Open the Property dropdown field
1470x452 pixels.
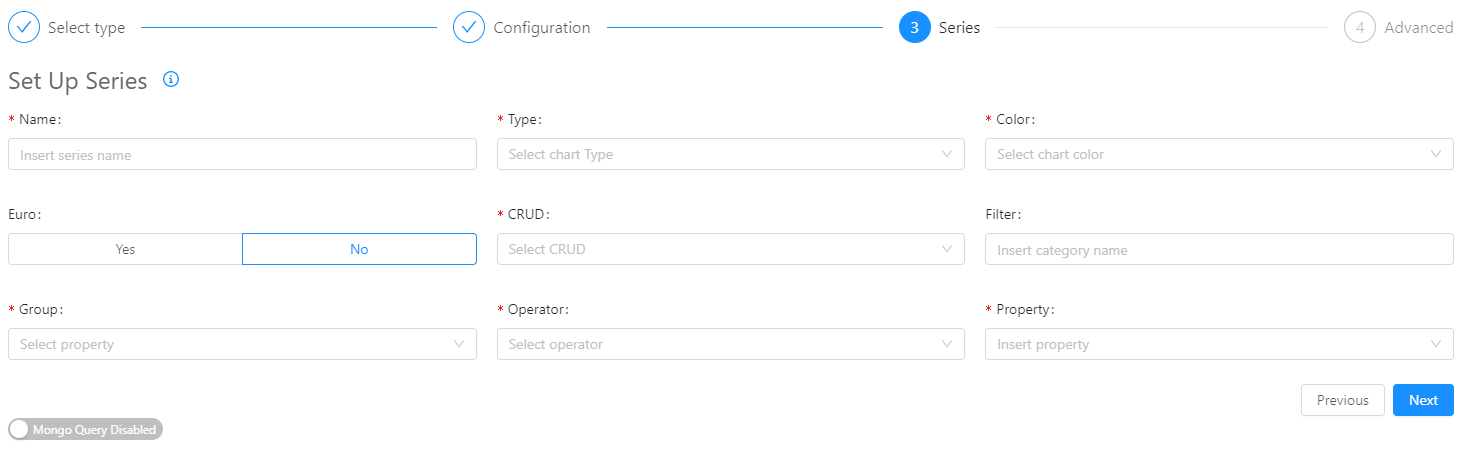tap(1218, 344)
